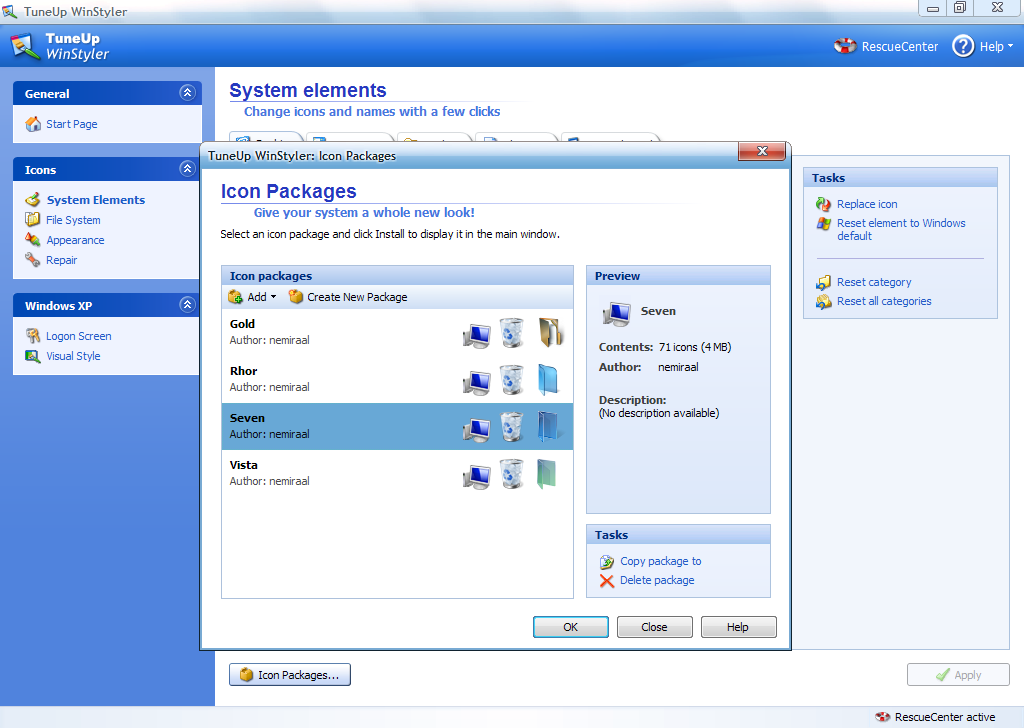
Task: Click the Apply button
Action: [958, 674]
